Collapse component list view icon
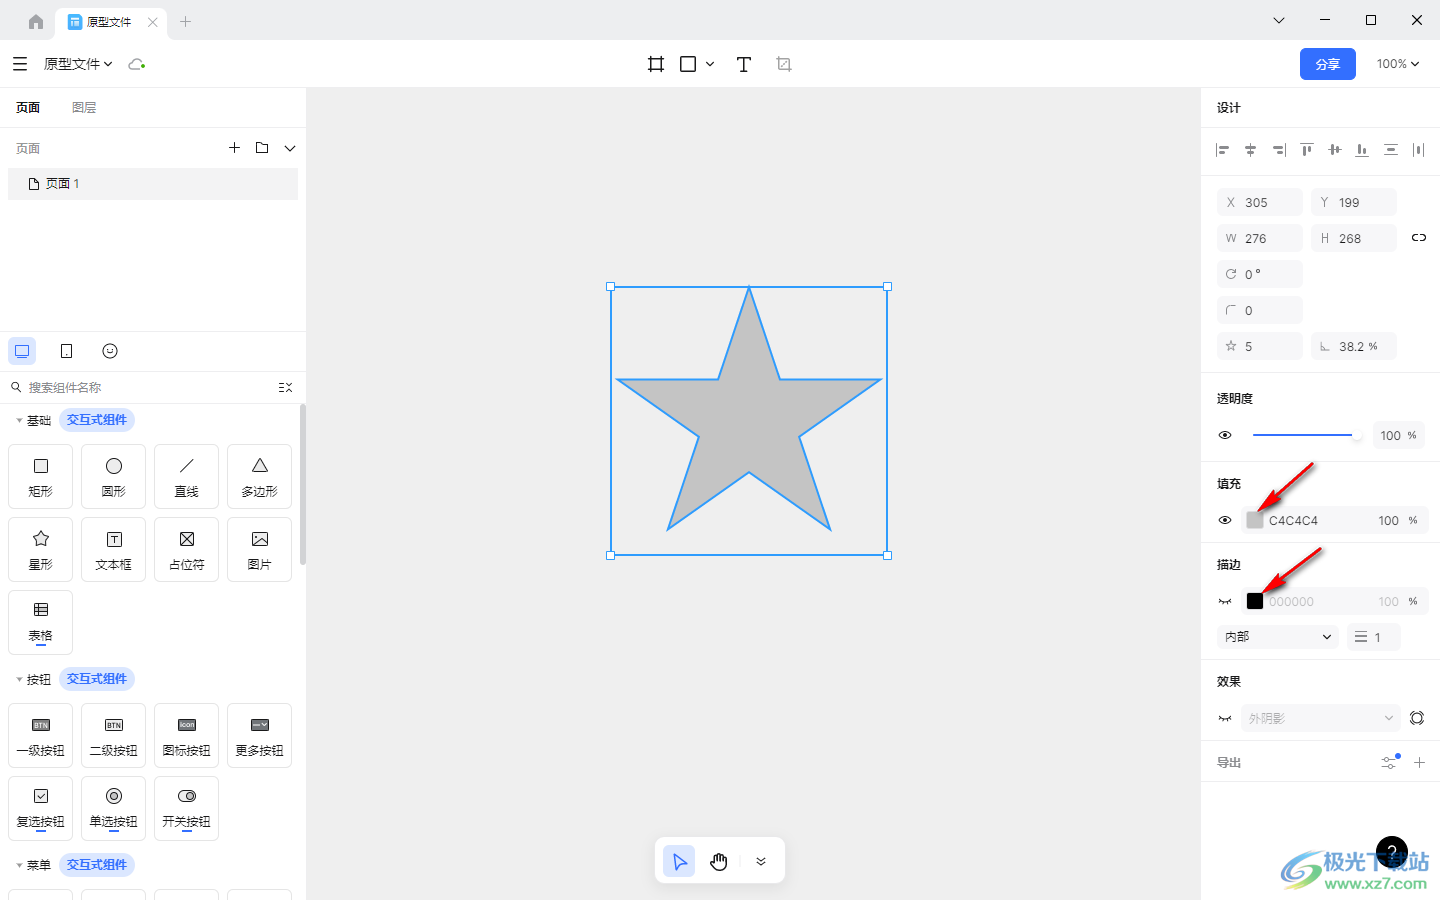Screen dimensions: 1440x900 [285, 387]
